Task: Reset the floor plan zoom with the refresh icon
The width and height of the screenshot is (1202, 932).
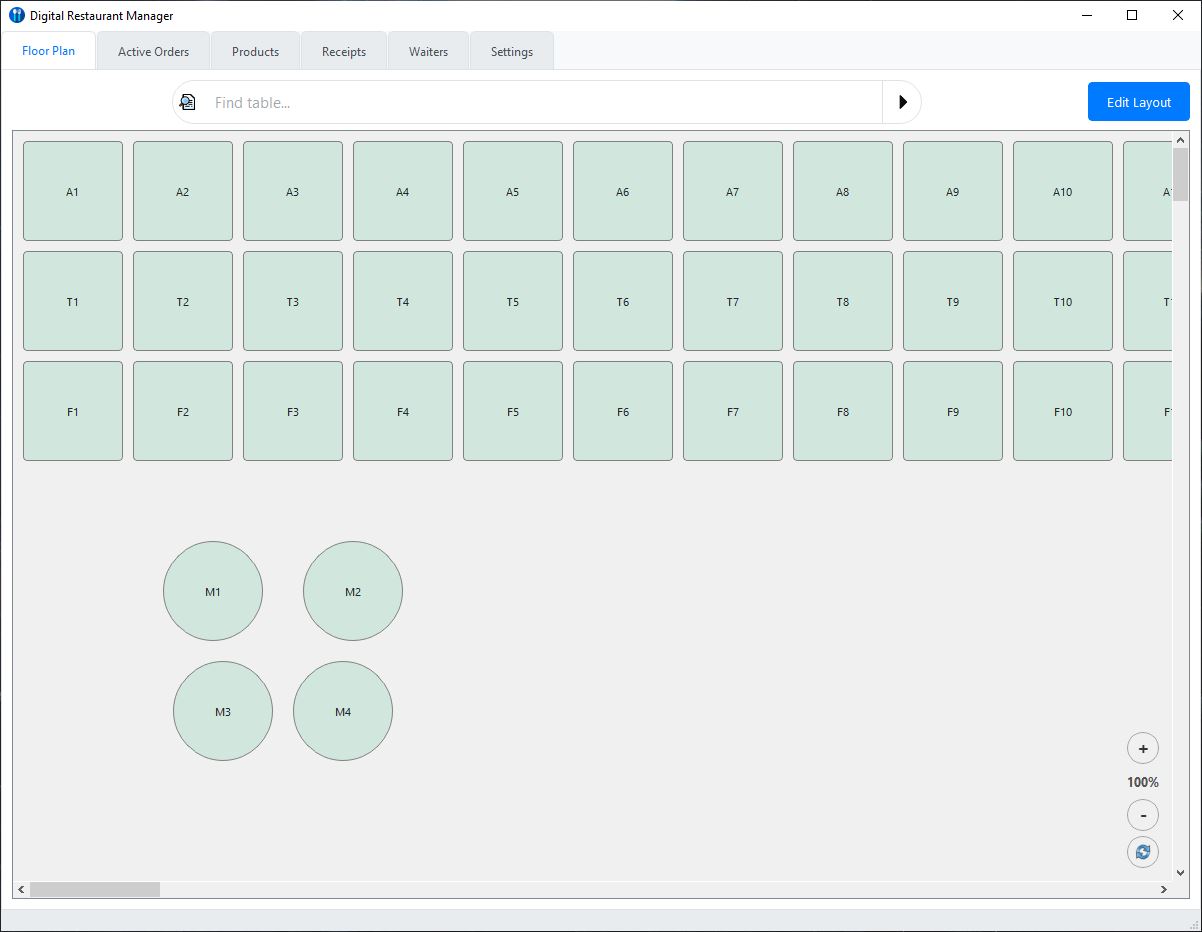Action: click(x=1142, y=852)
